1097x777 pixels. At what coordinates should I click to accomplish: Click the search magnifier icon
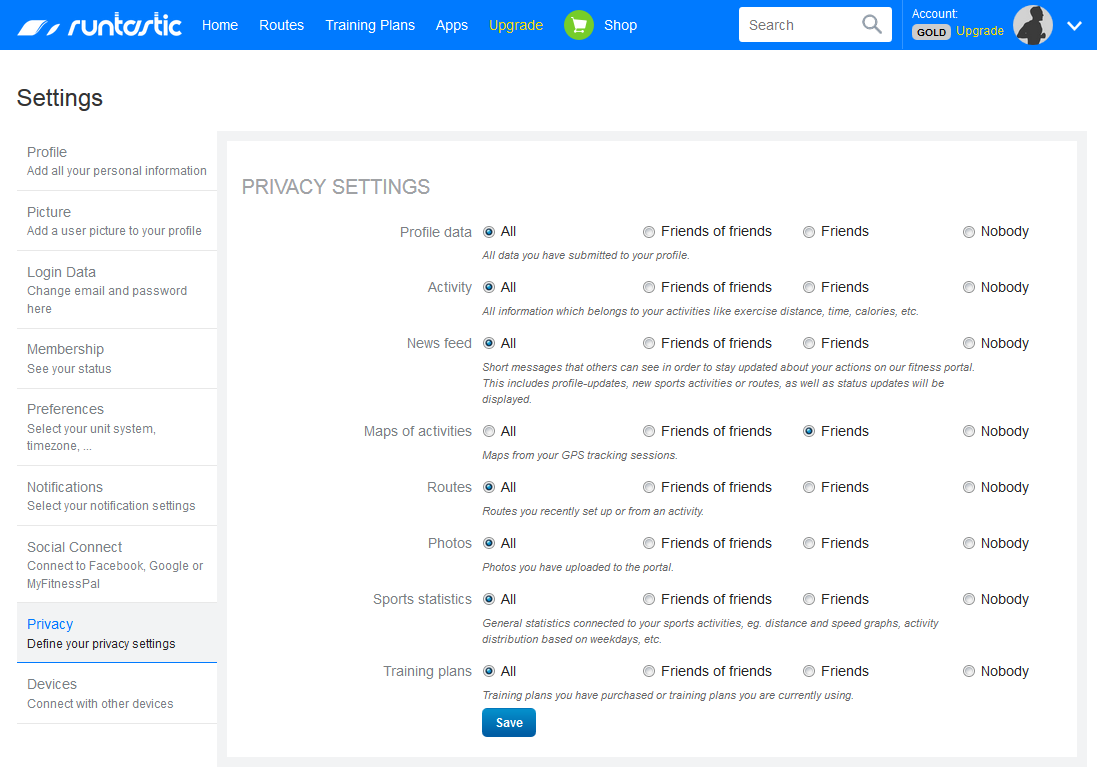coord(872,24)
